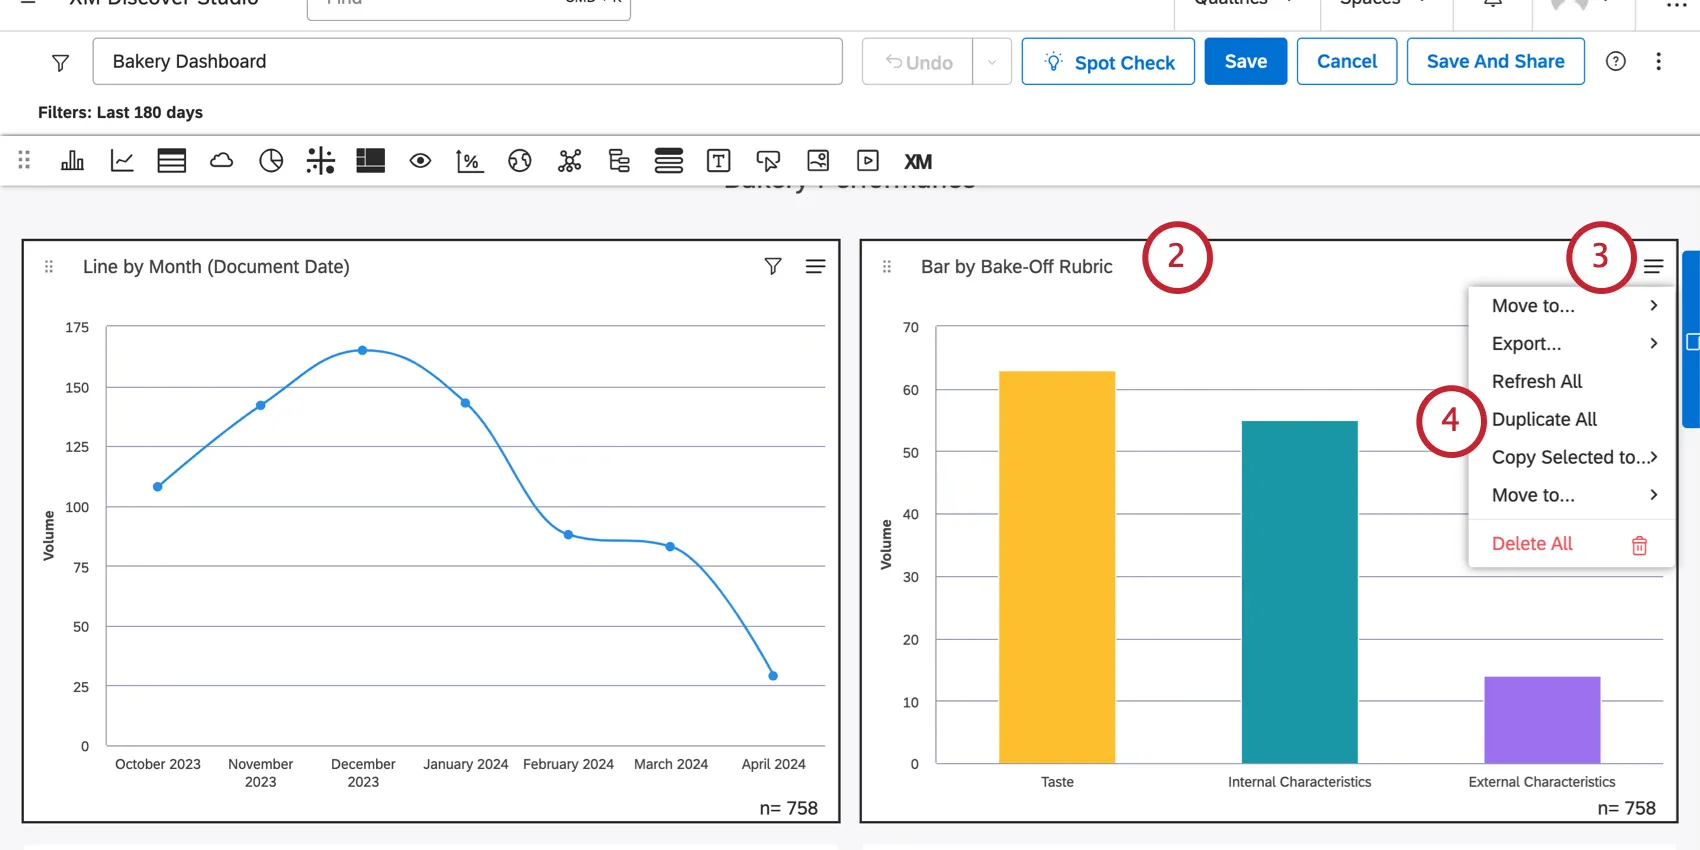Click the Bakery Dashboard title field
The image size is (1700, 850).
(467, 62)
